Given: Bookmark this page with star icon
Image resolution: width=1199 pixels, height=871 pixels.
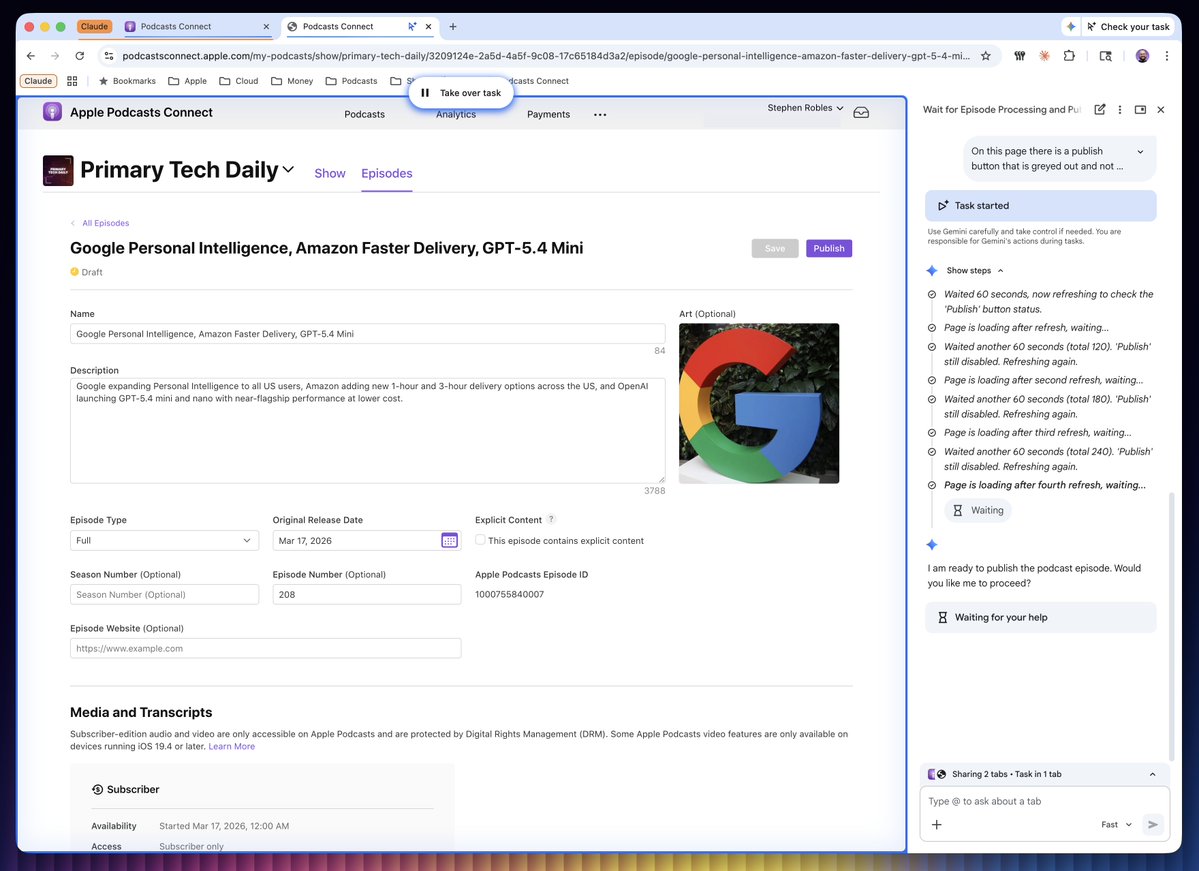Looking at the screenshot, I should (x=986, y=56).
